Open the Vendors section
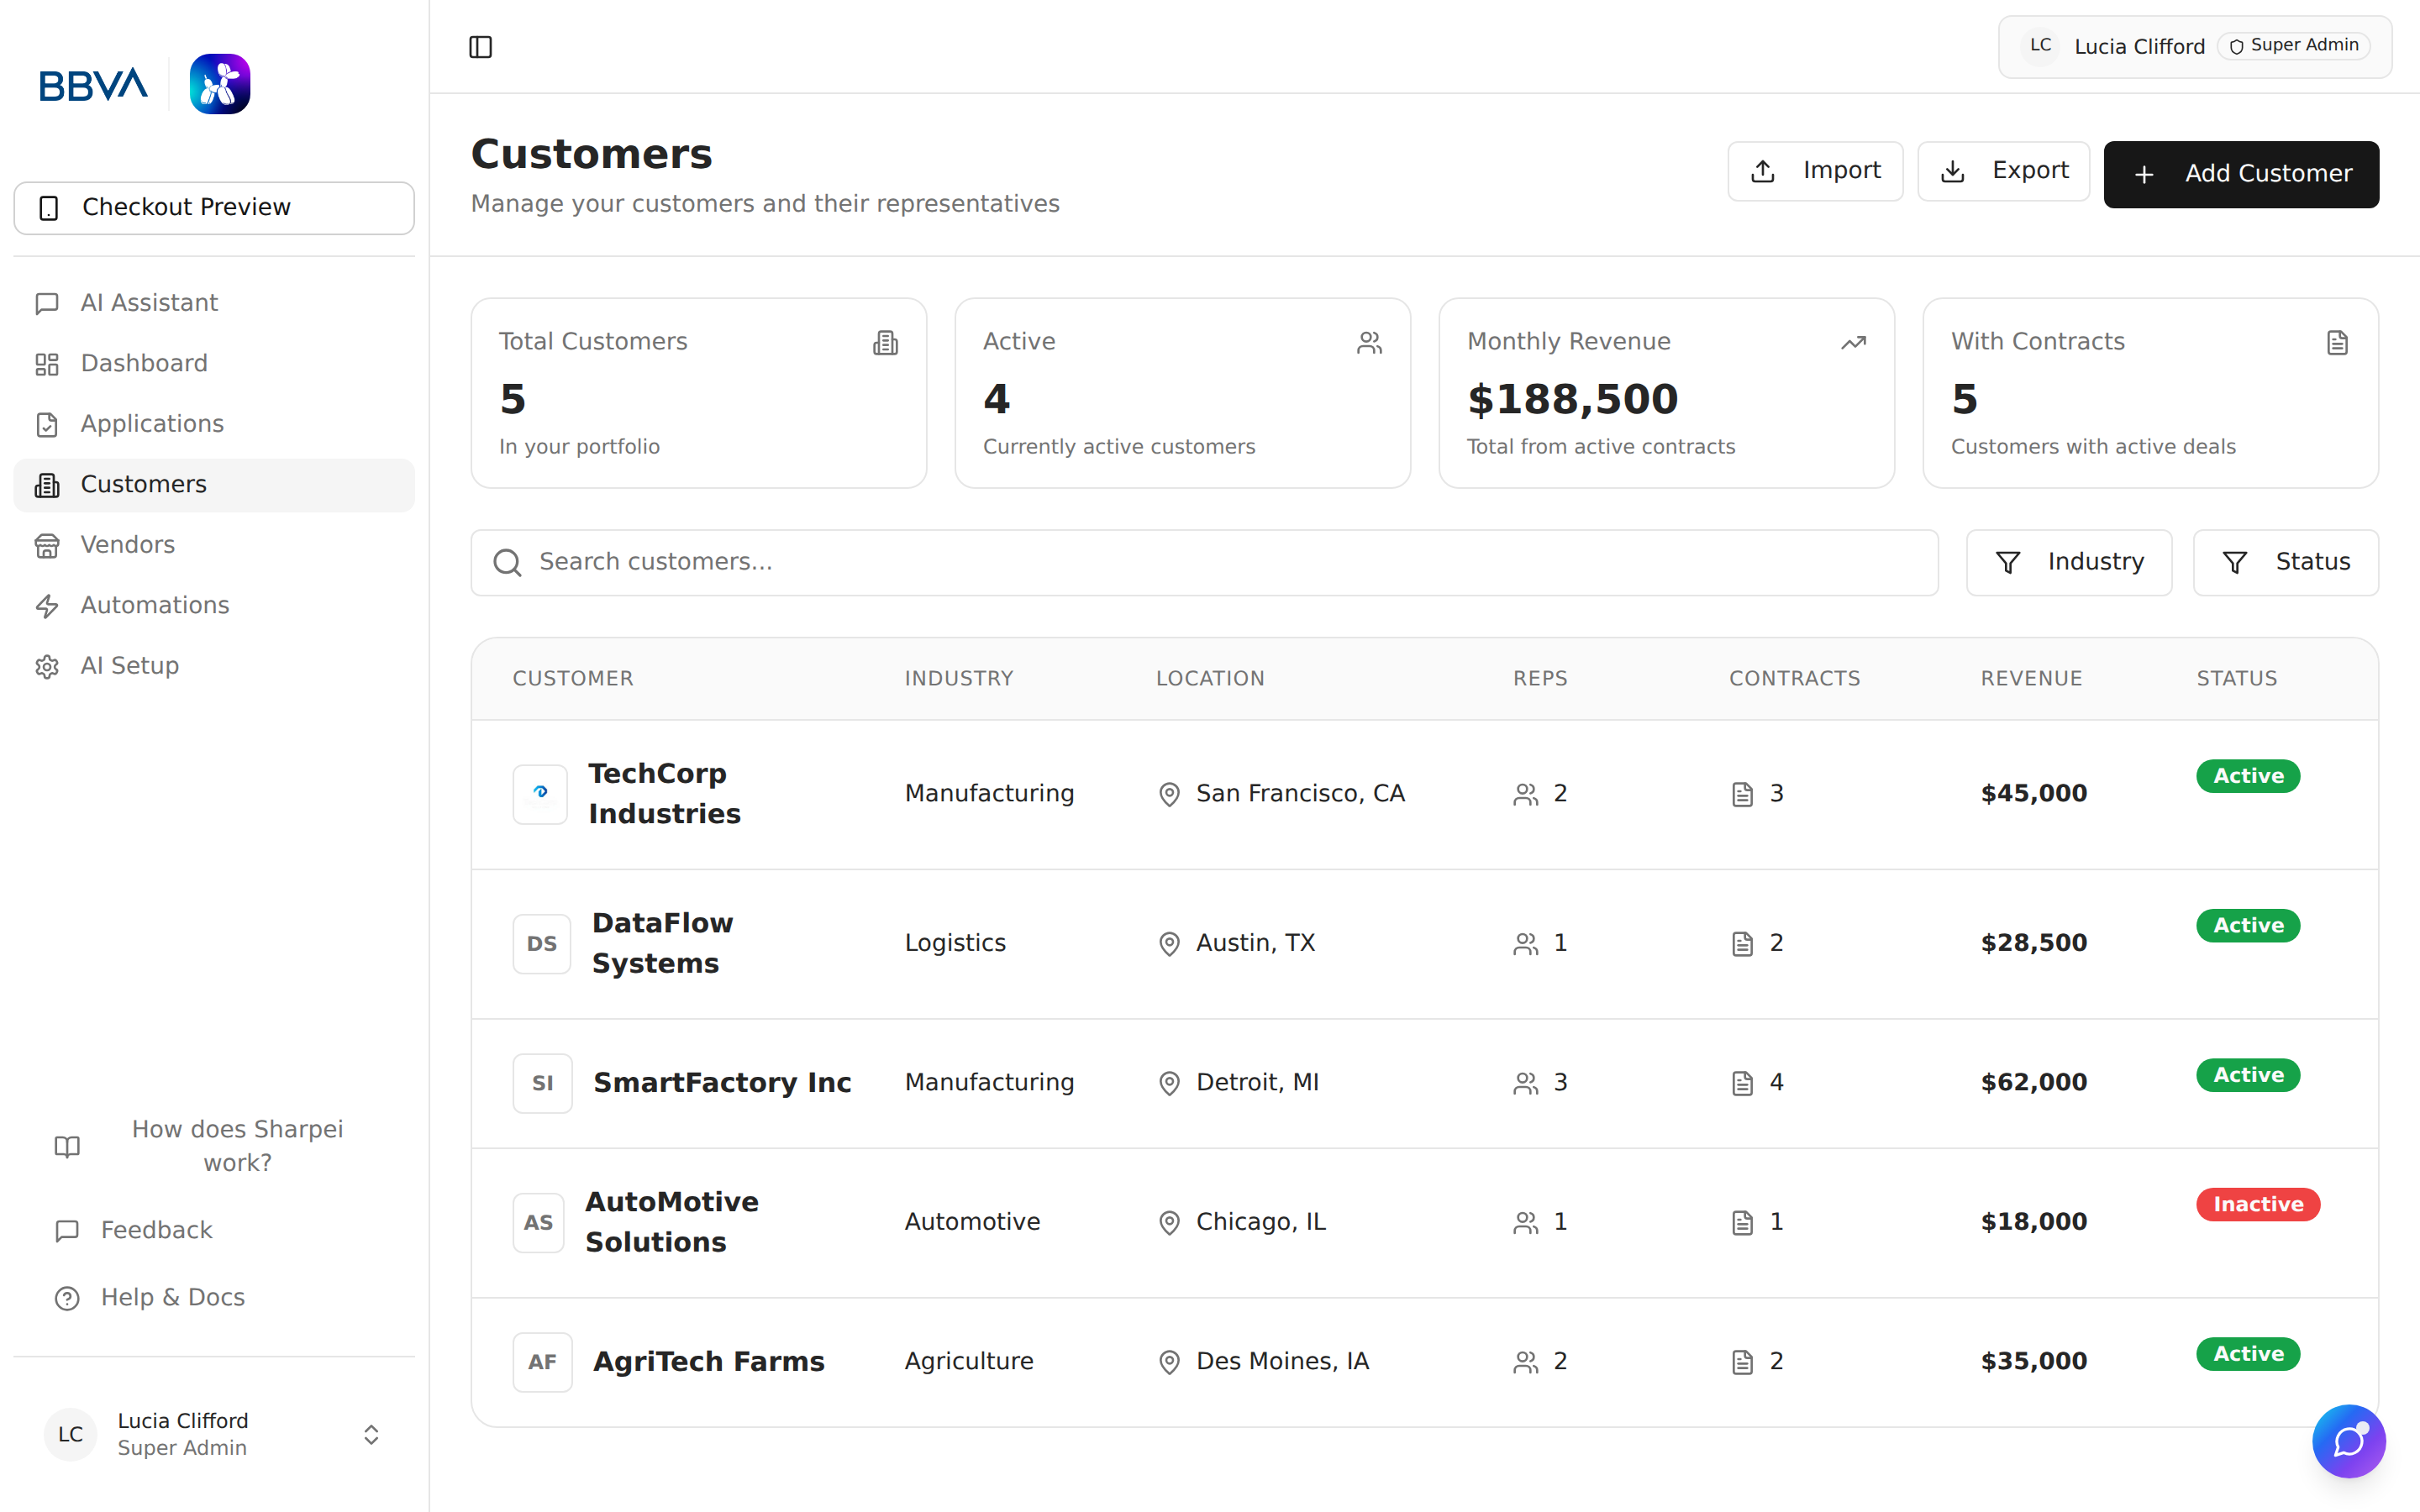This screenshot has width=2420, height=1512. [127, 544]
